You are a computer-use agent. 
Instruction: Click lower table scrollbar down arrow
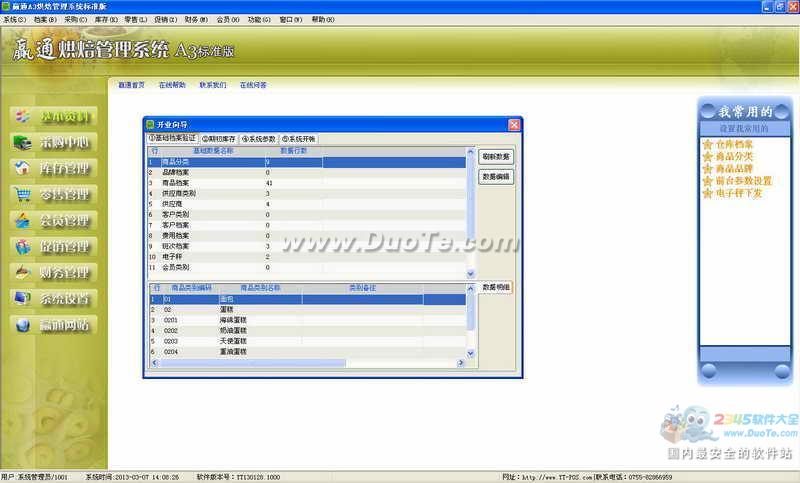tap(470, 353)
